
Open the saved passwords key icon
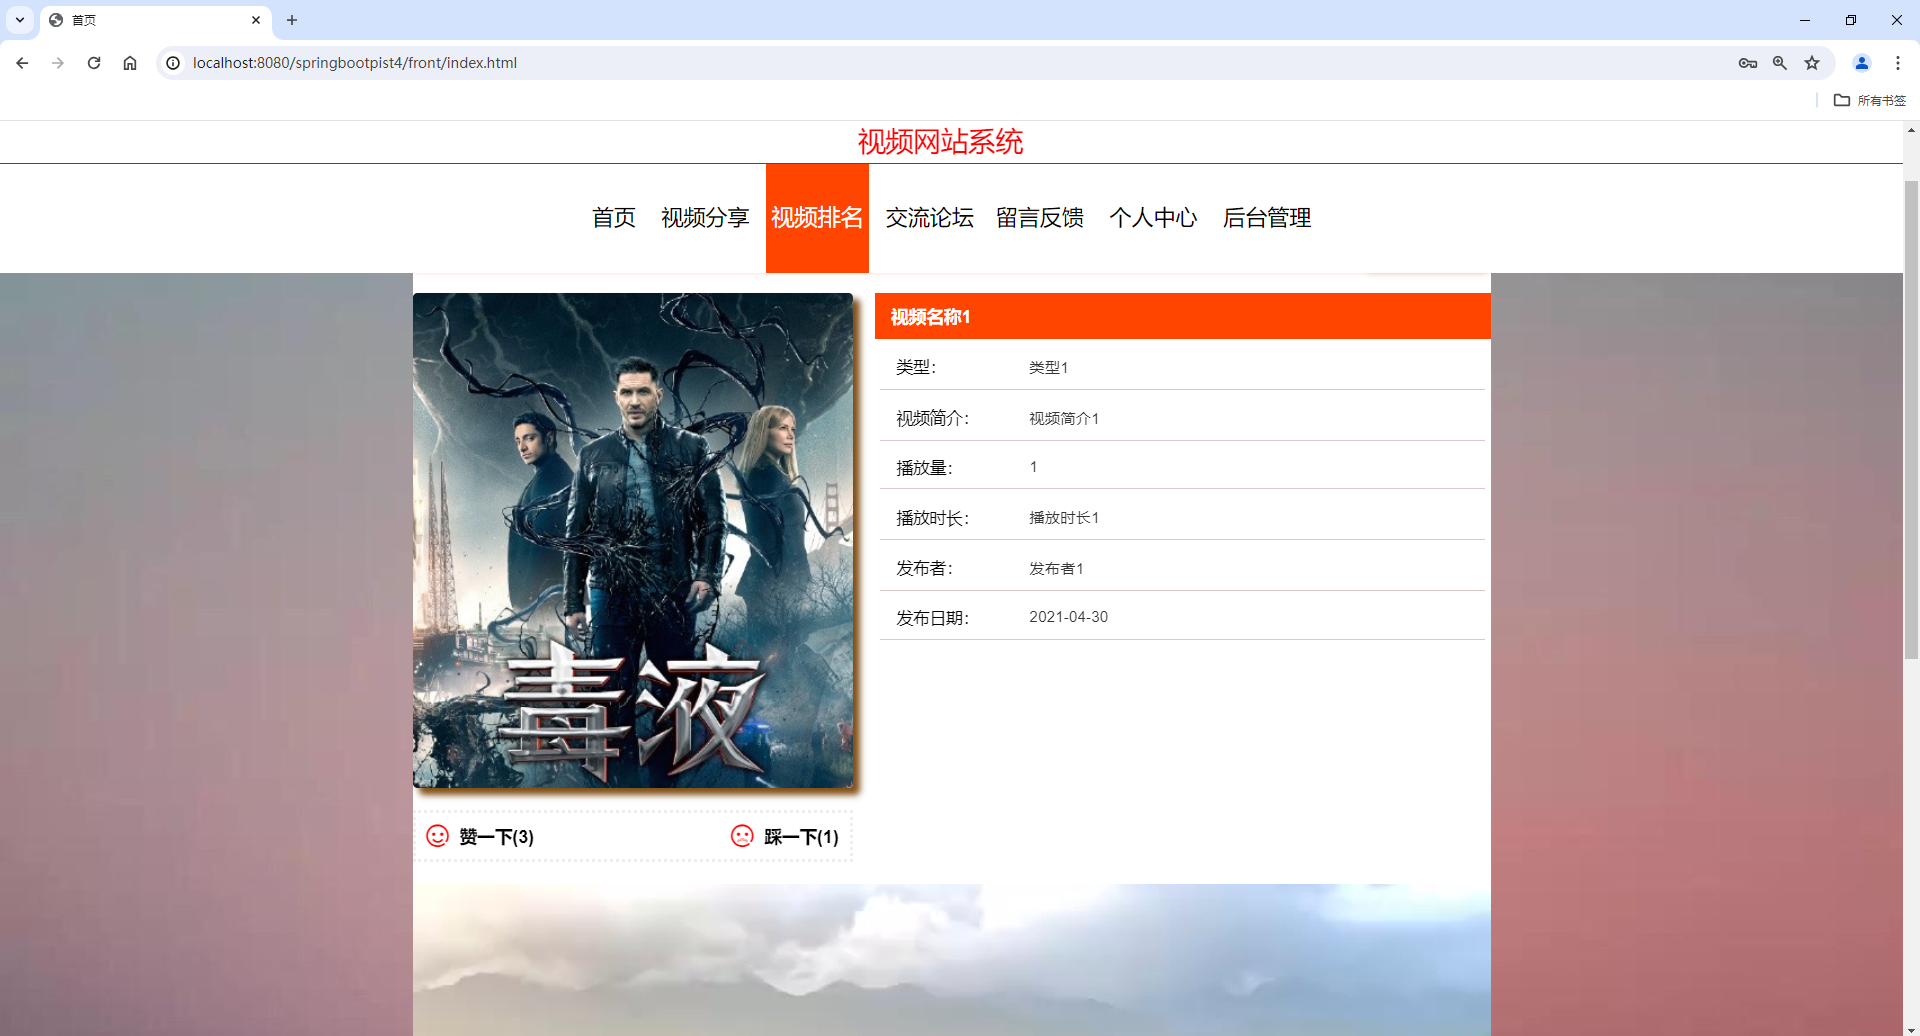(1748, 63)
